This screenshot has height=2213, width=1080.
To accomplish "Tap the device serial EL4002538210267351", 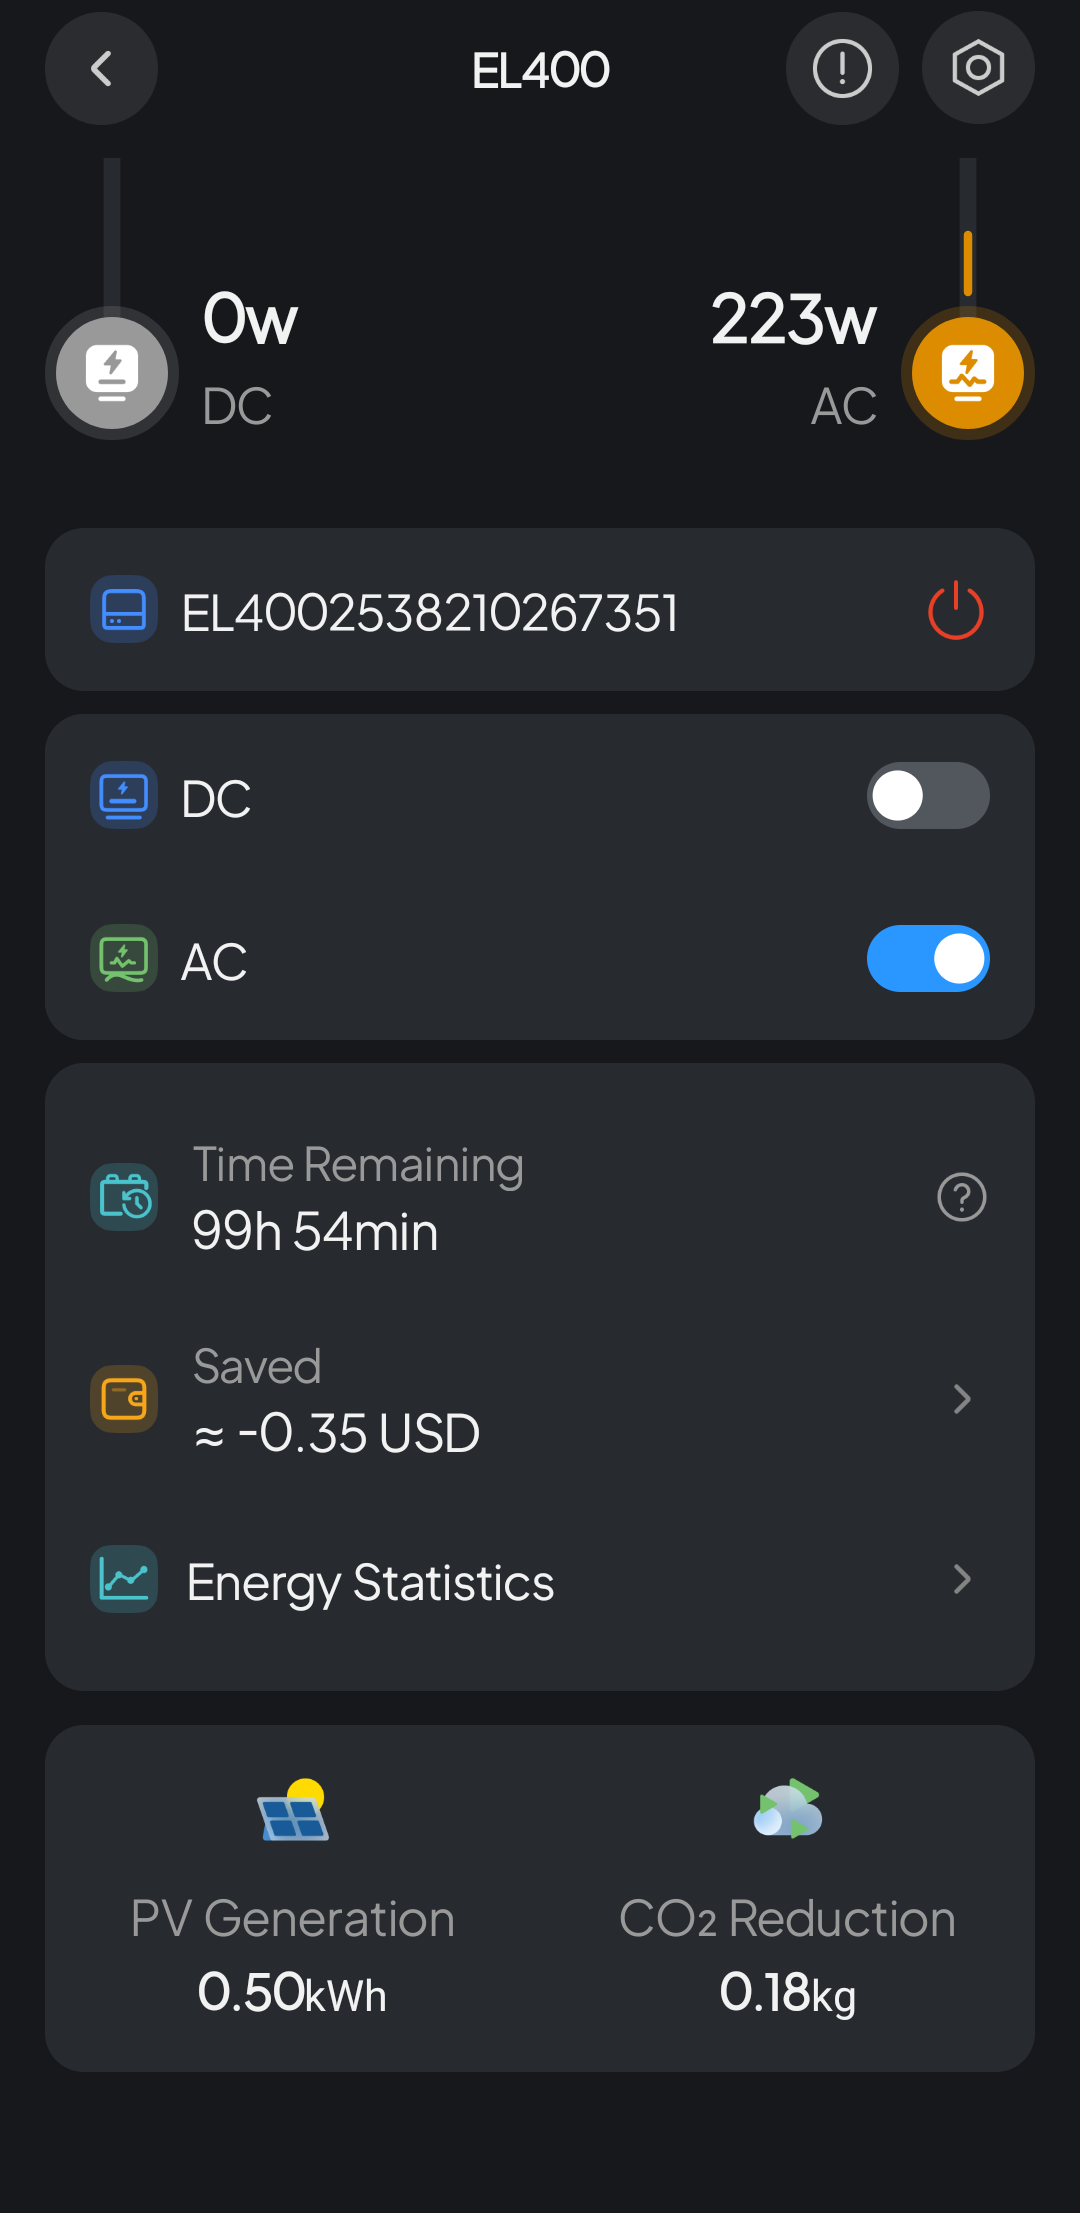I will [430, 613].
